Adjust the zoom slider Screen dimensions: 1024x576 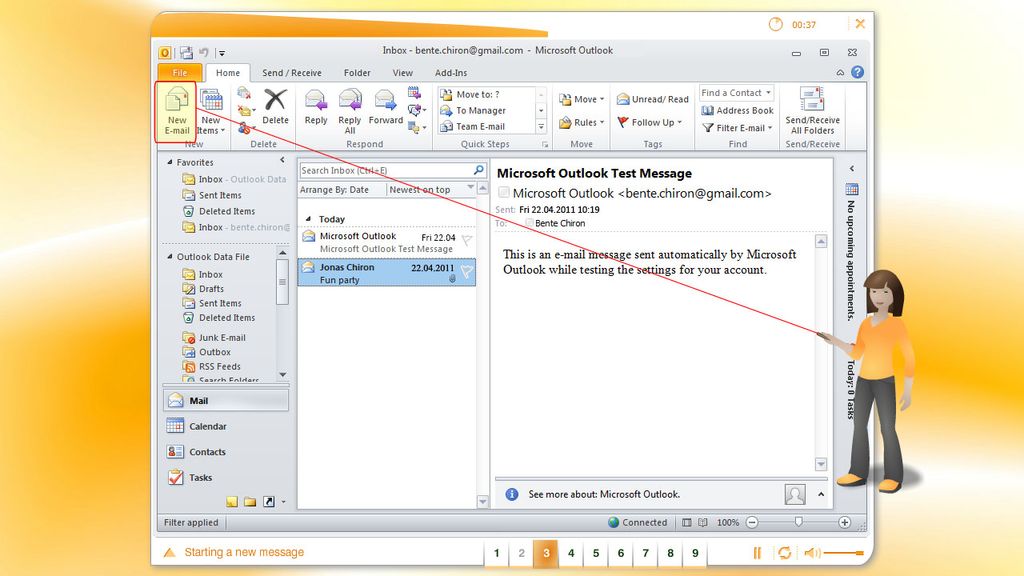tap(798, 522)
